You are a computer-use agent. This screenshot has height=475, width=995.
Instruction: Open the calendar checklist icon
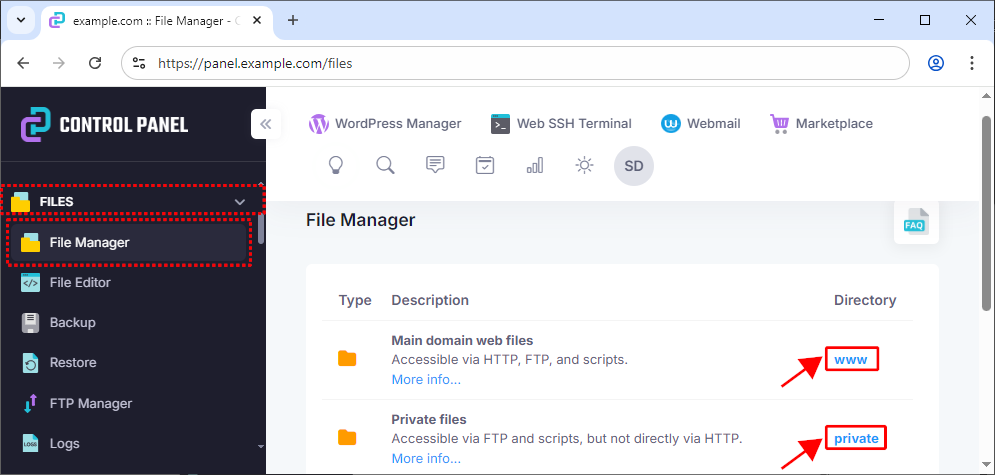[x=485, y=166]
